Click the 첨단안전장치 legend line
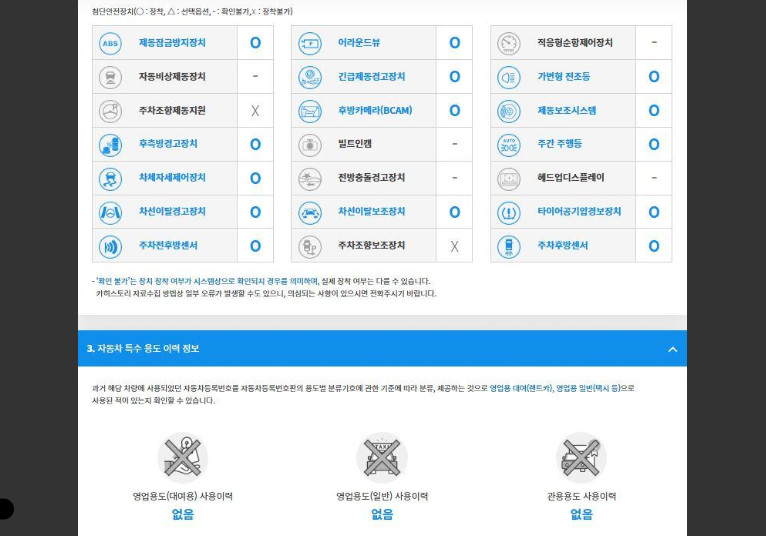The width and height of the screenshot is (766, 536). [x=192, y=11]
